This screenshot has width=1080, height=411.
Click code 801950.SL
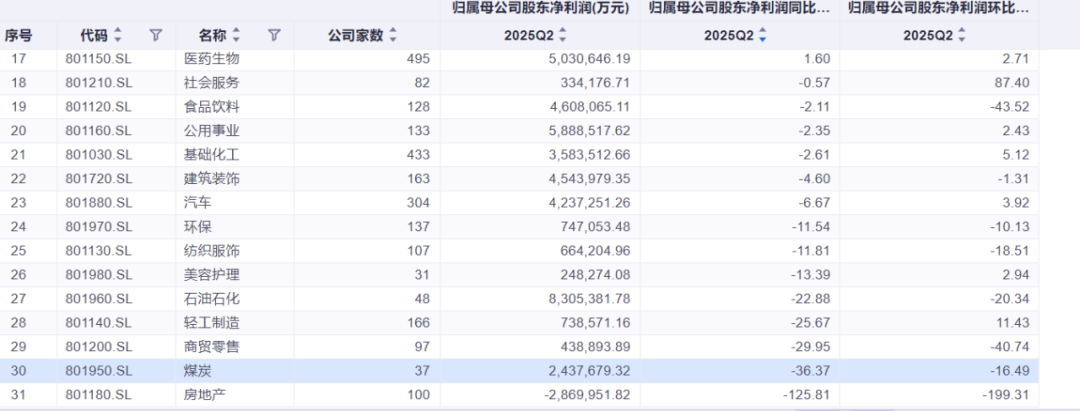[x=98, y=371]
